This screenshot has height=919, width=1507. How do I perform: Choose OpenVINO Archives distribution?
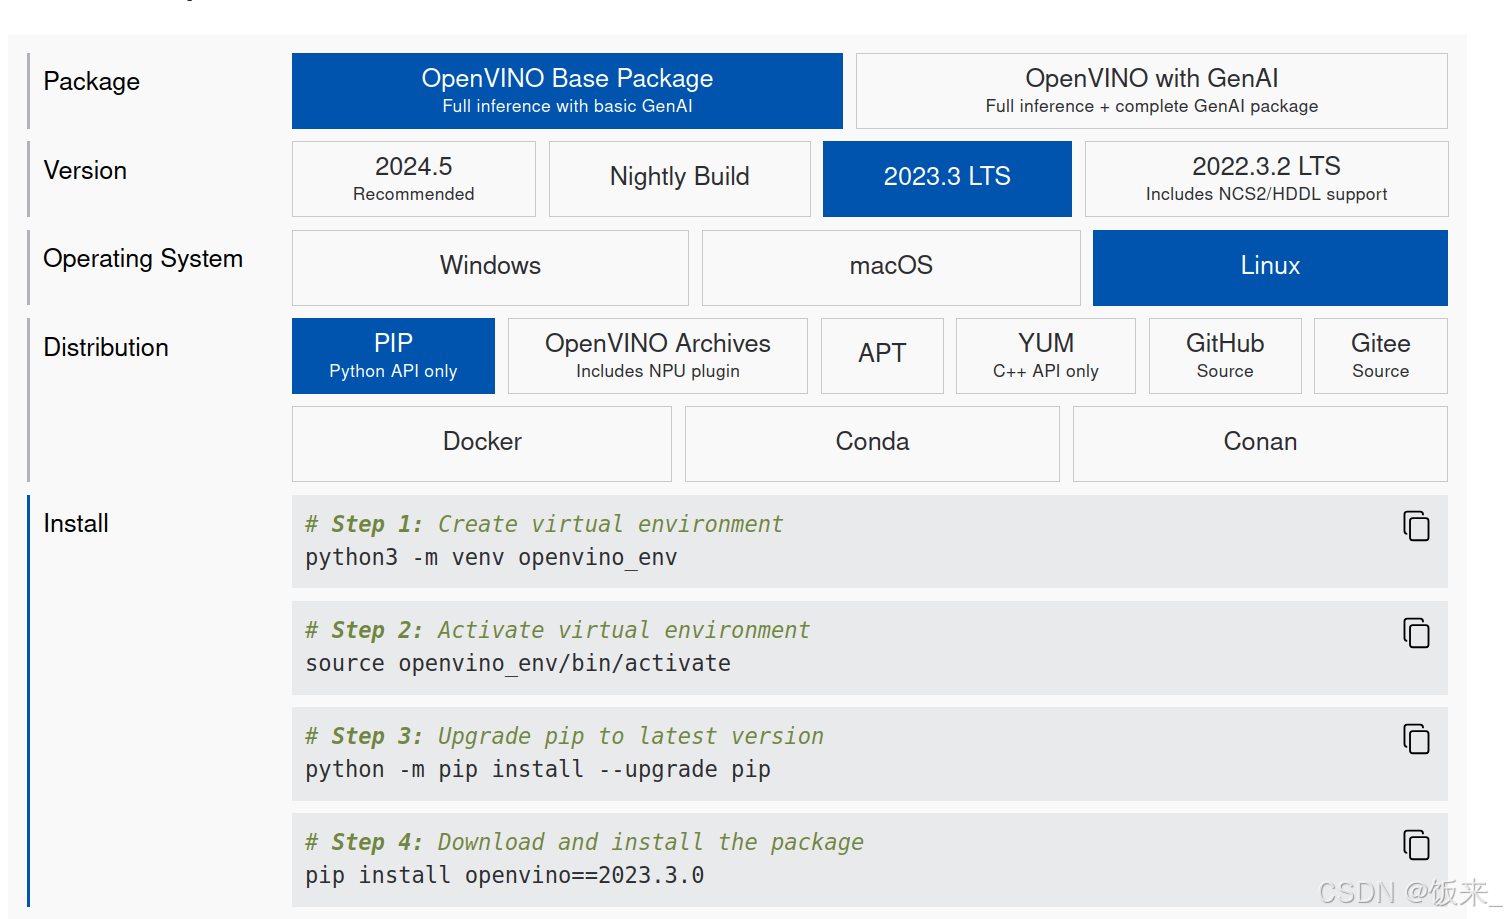[657, 355]
